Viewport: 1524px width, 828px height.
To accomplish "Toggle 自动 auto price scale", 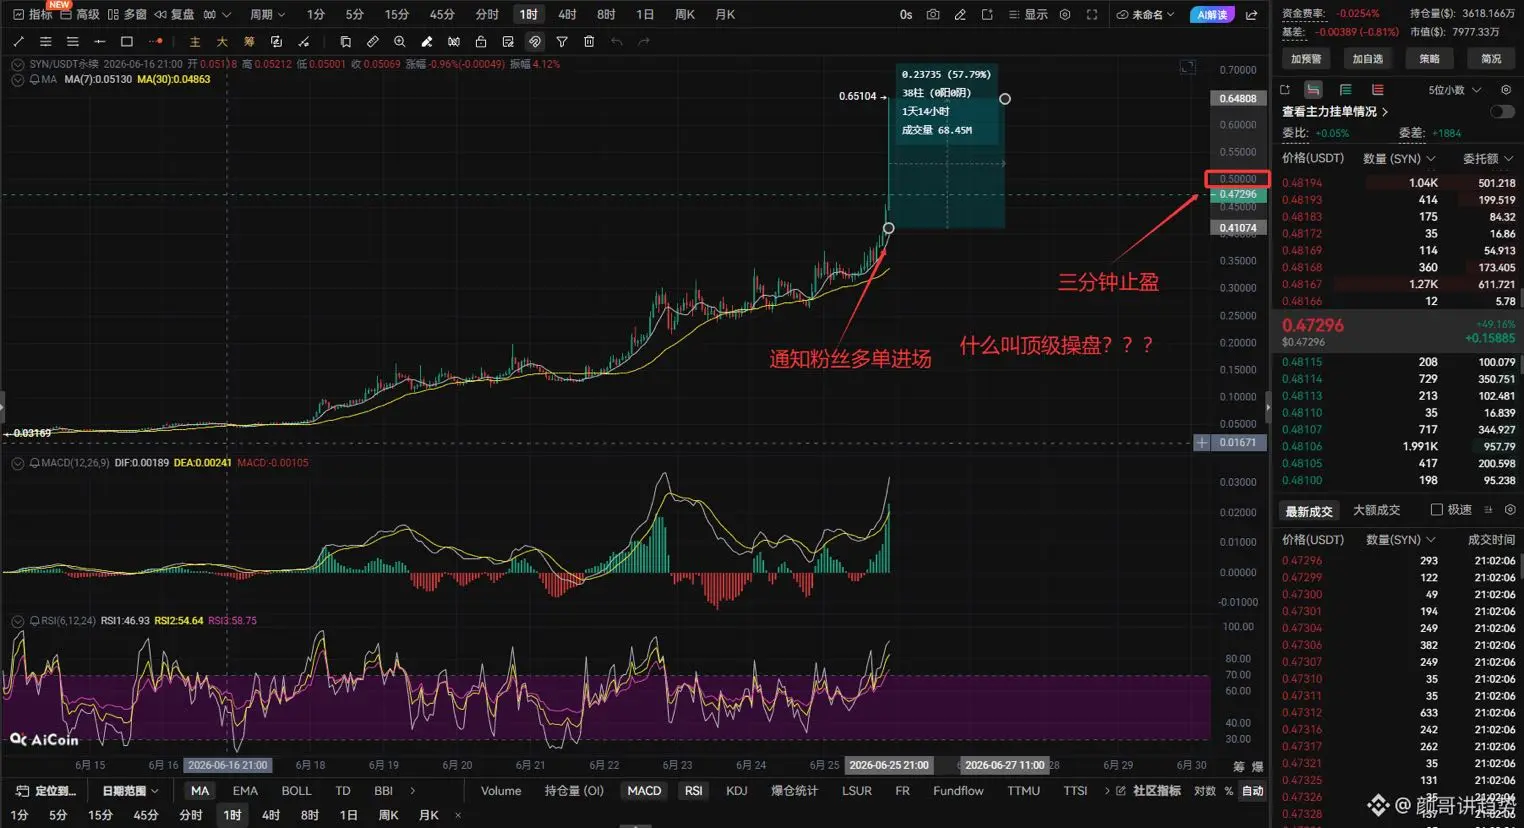I will [1253, 791].
